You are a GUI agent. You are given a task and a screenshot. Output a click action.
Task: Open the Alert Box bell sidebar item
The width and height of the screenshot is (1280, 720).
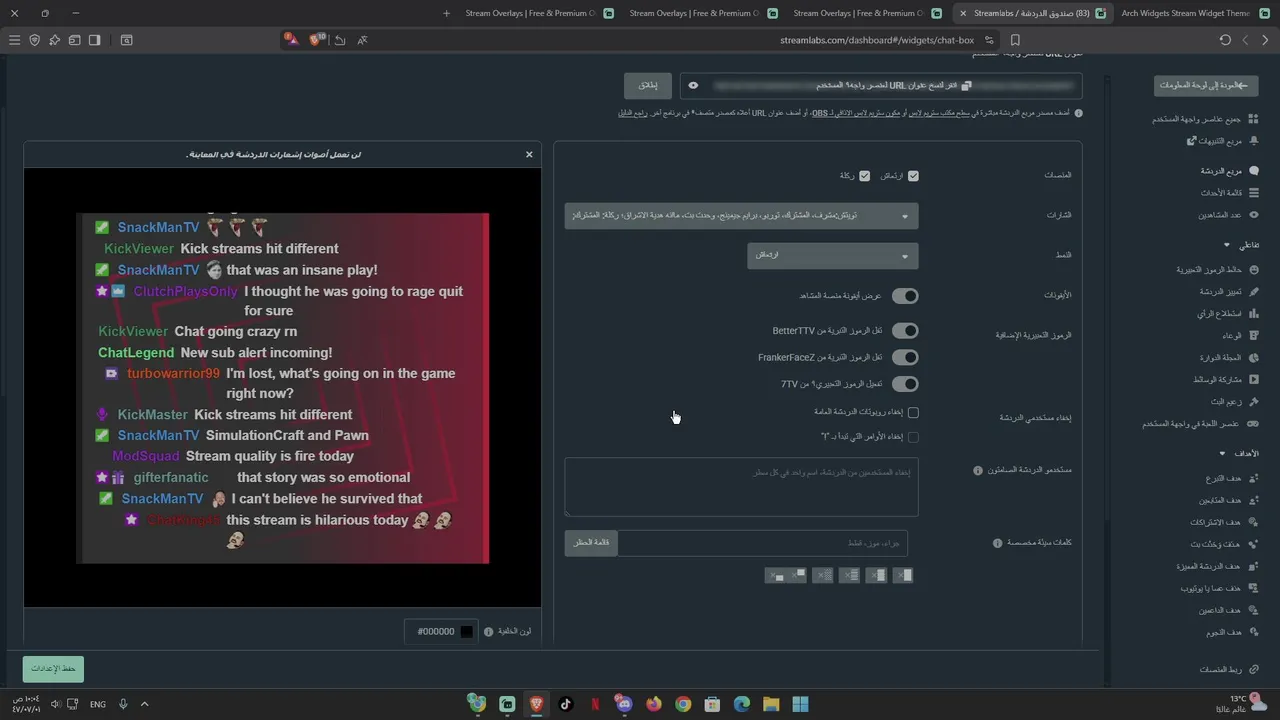click(x=1223, y=141)
